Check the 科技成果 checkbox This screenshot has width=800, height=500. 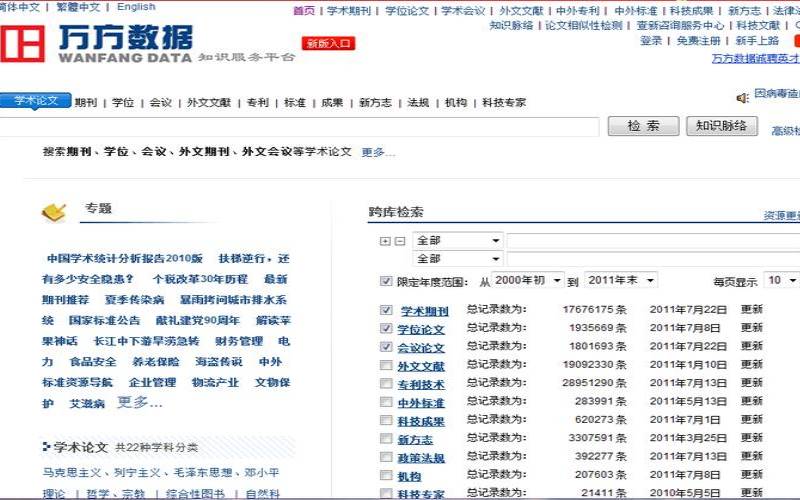(x=386, y=420)
